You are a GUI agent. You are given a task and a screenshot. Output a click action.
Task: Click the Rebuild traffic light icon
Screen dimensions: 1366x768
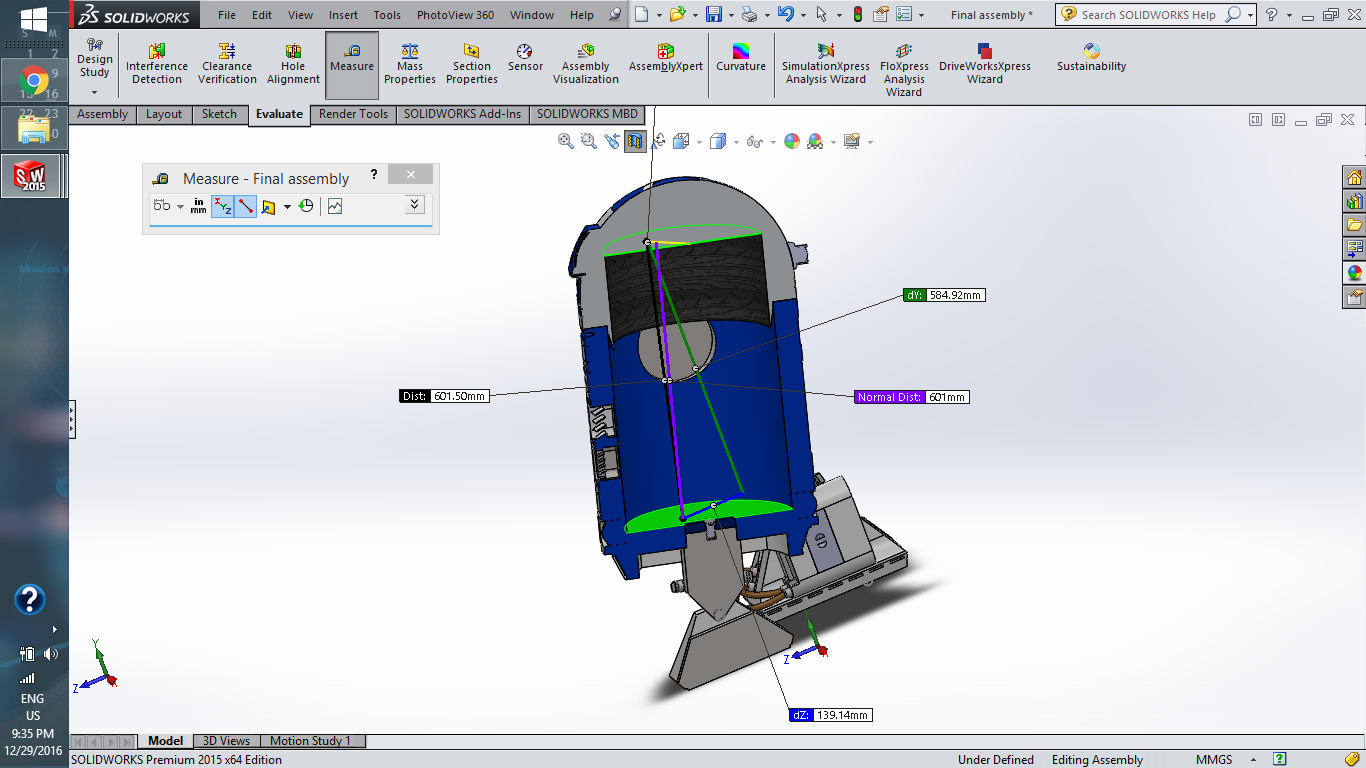857,14
